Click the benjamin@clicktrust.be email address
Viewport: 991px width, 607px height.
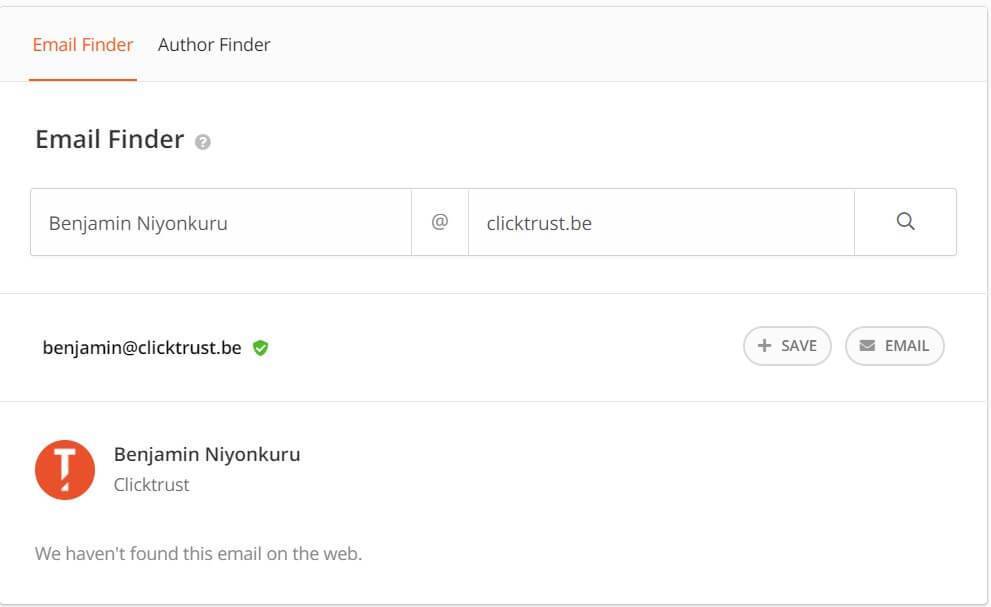(x=142, y=348)
